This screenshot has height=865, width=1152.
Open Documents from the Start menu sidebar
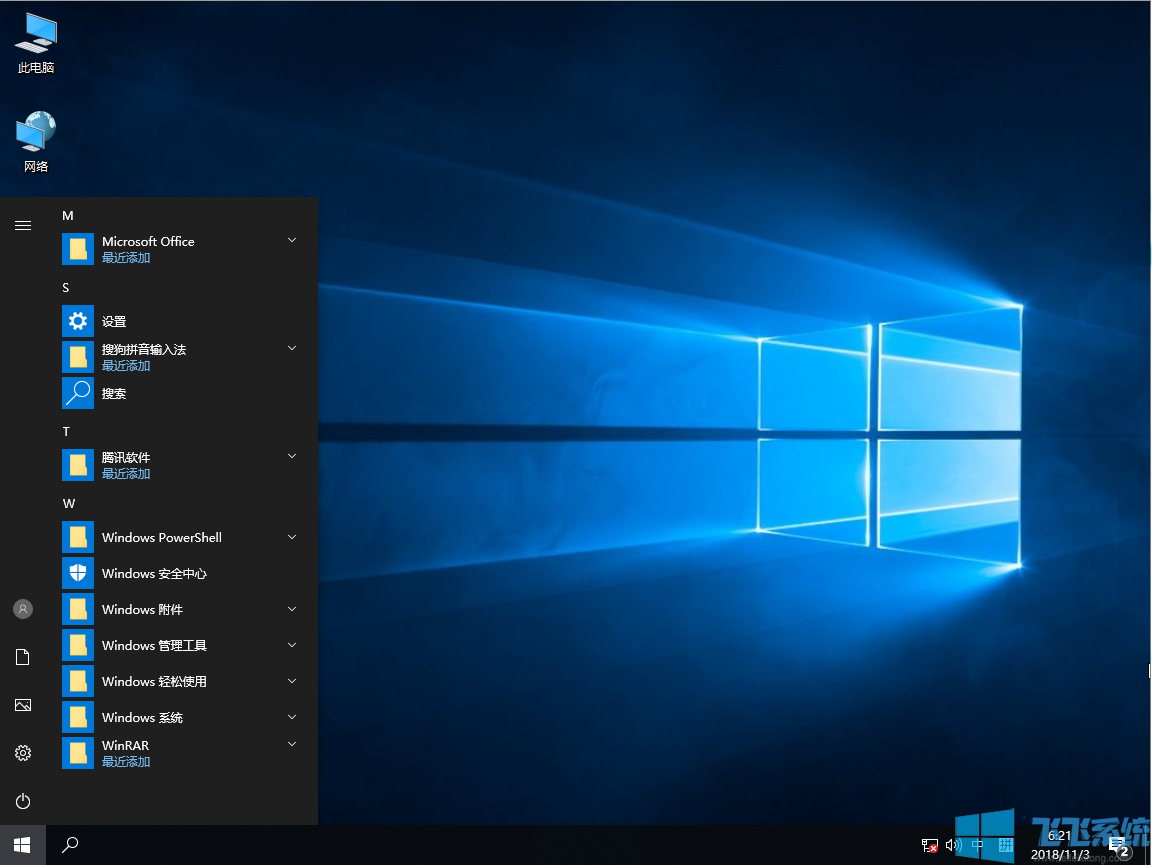pyautogui.click(x=22, y=656)
